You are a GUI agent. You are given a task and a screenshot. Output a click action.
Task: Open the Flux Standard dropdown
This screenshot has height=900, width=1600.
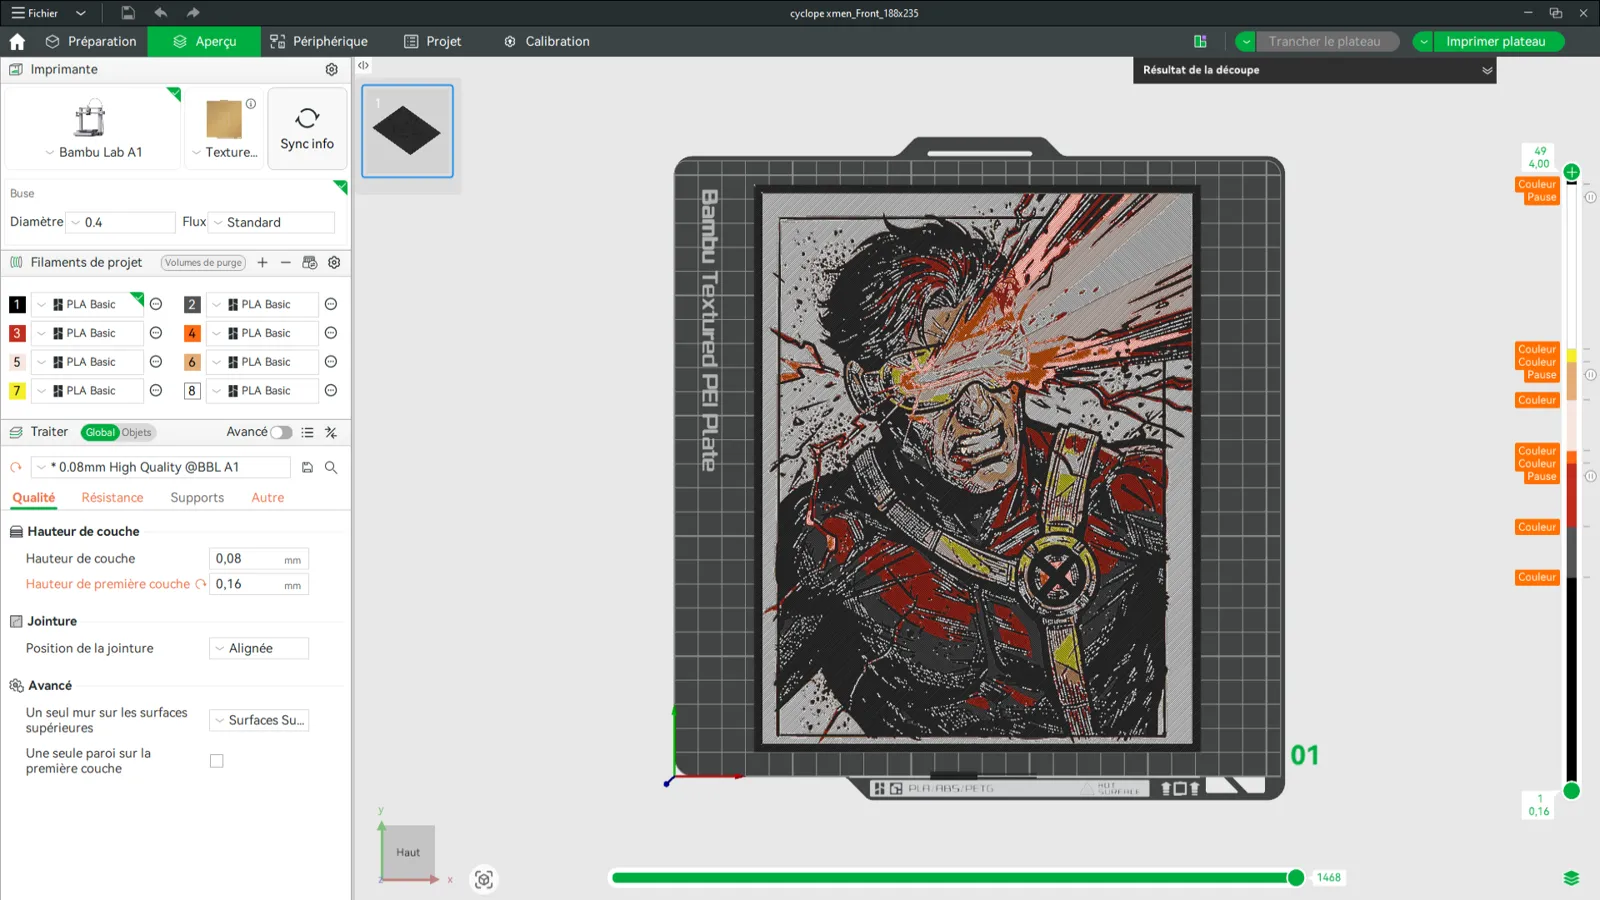[x=271, y=222]
